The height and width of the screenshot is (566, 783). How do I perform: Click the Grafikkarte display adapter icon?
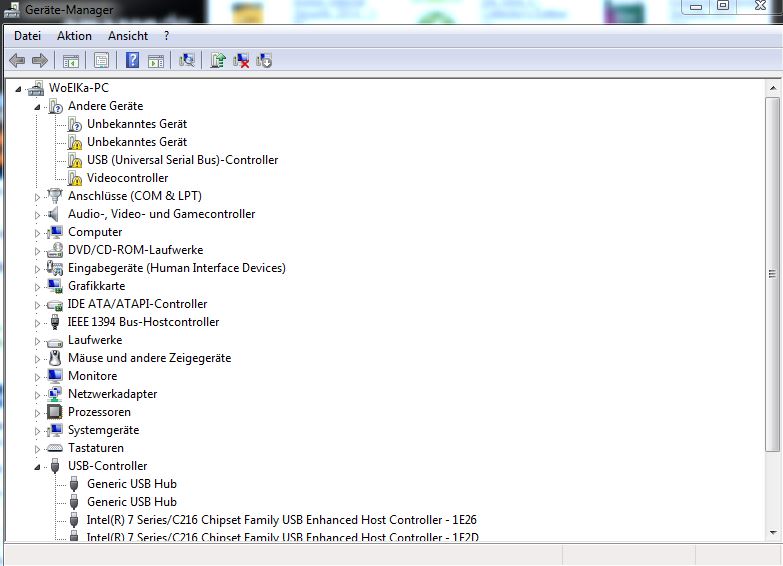click(x=55, y=286)
